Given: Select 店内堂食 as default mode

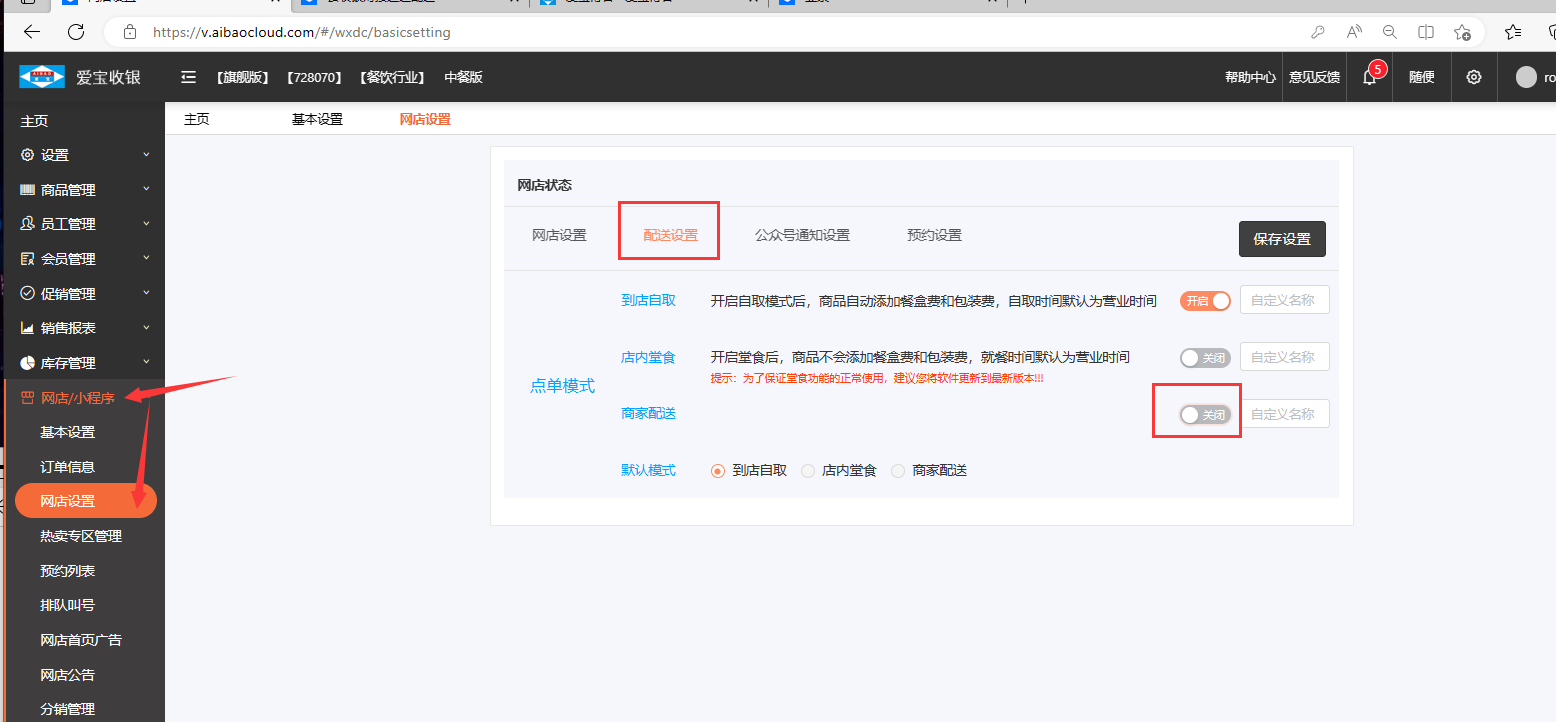Looking at the screenshot, I should [x=808, y=471].
